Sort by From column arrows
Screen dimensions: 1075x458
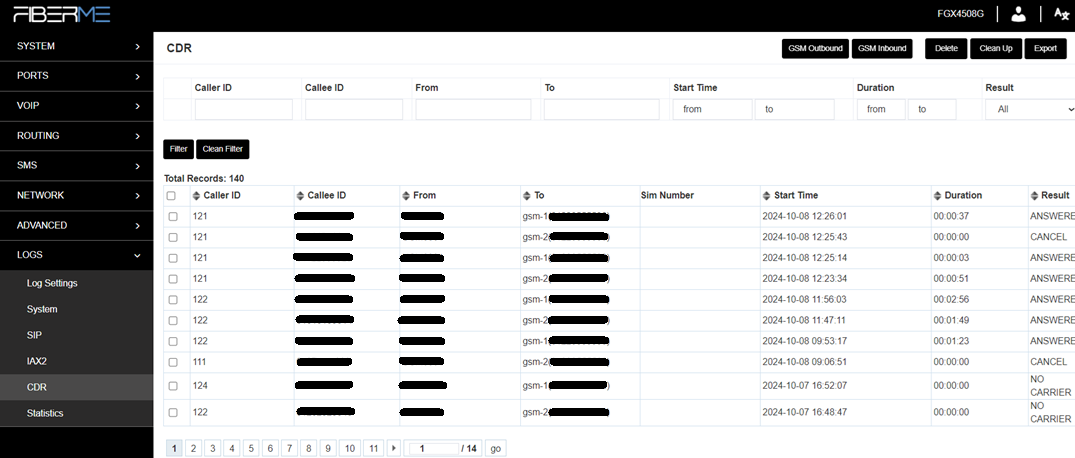coord(406,196)
